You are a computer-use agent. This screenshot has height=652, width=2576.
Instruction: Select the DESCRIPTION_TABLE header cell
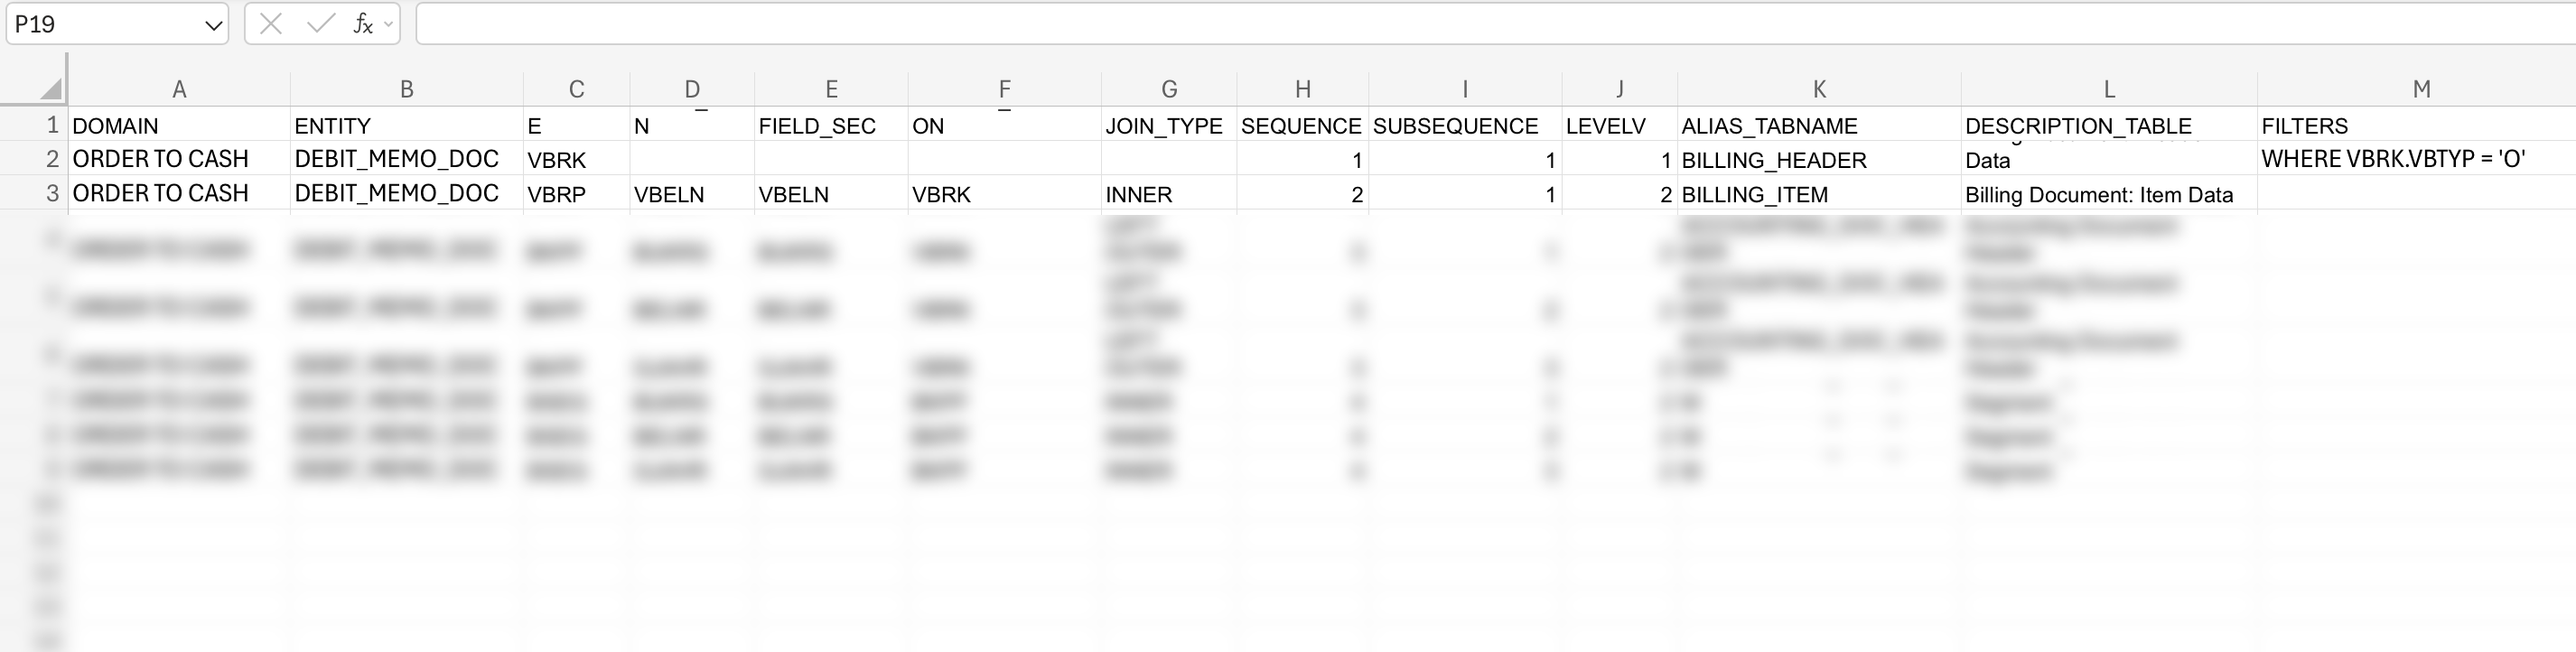pos(2078,126)
